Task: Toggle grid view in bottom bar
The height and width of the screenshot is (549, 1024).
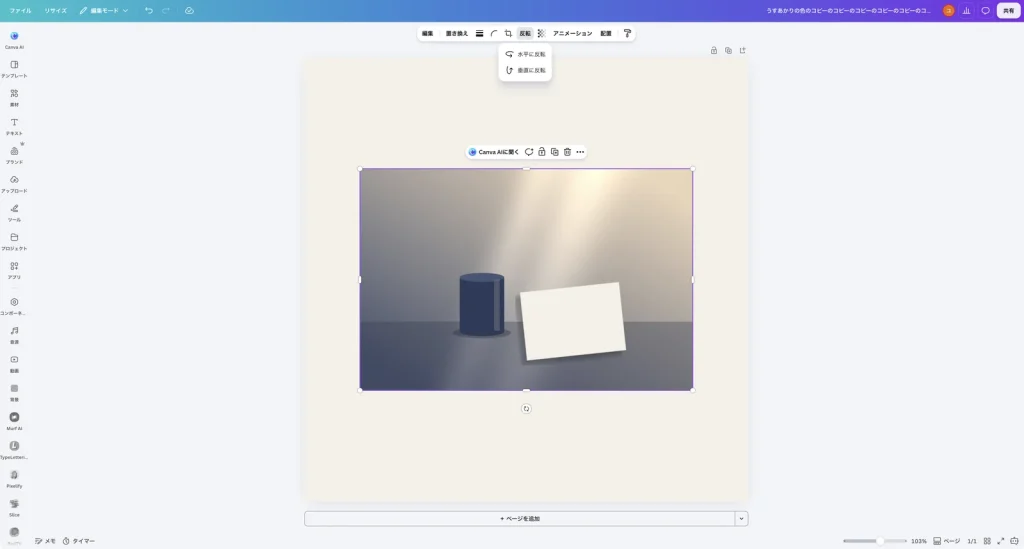Action: (987, 541)
